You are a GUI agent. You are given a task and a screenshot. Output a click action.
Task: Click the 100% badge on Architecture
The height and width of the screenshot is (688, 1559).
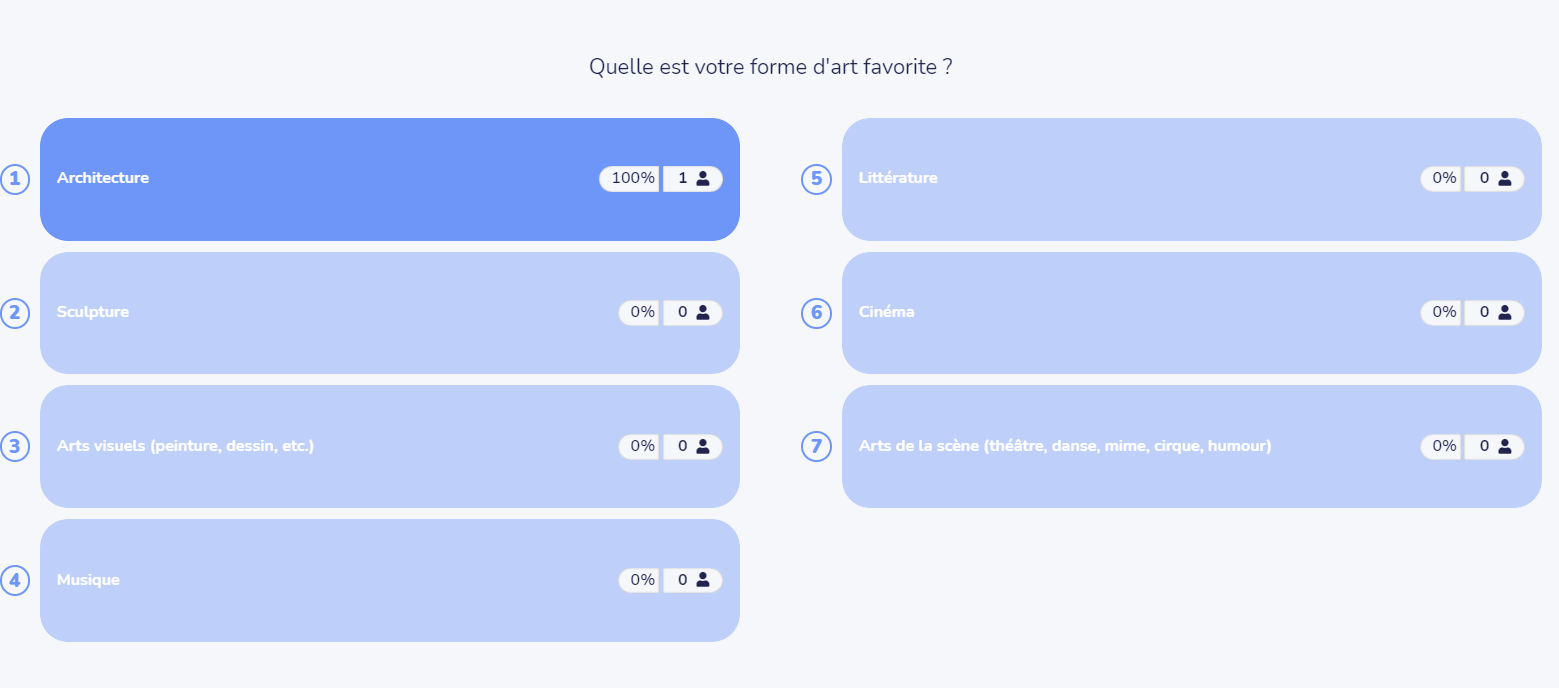pyautogui.click(x=630, y=178)
